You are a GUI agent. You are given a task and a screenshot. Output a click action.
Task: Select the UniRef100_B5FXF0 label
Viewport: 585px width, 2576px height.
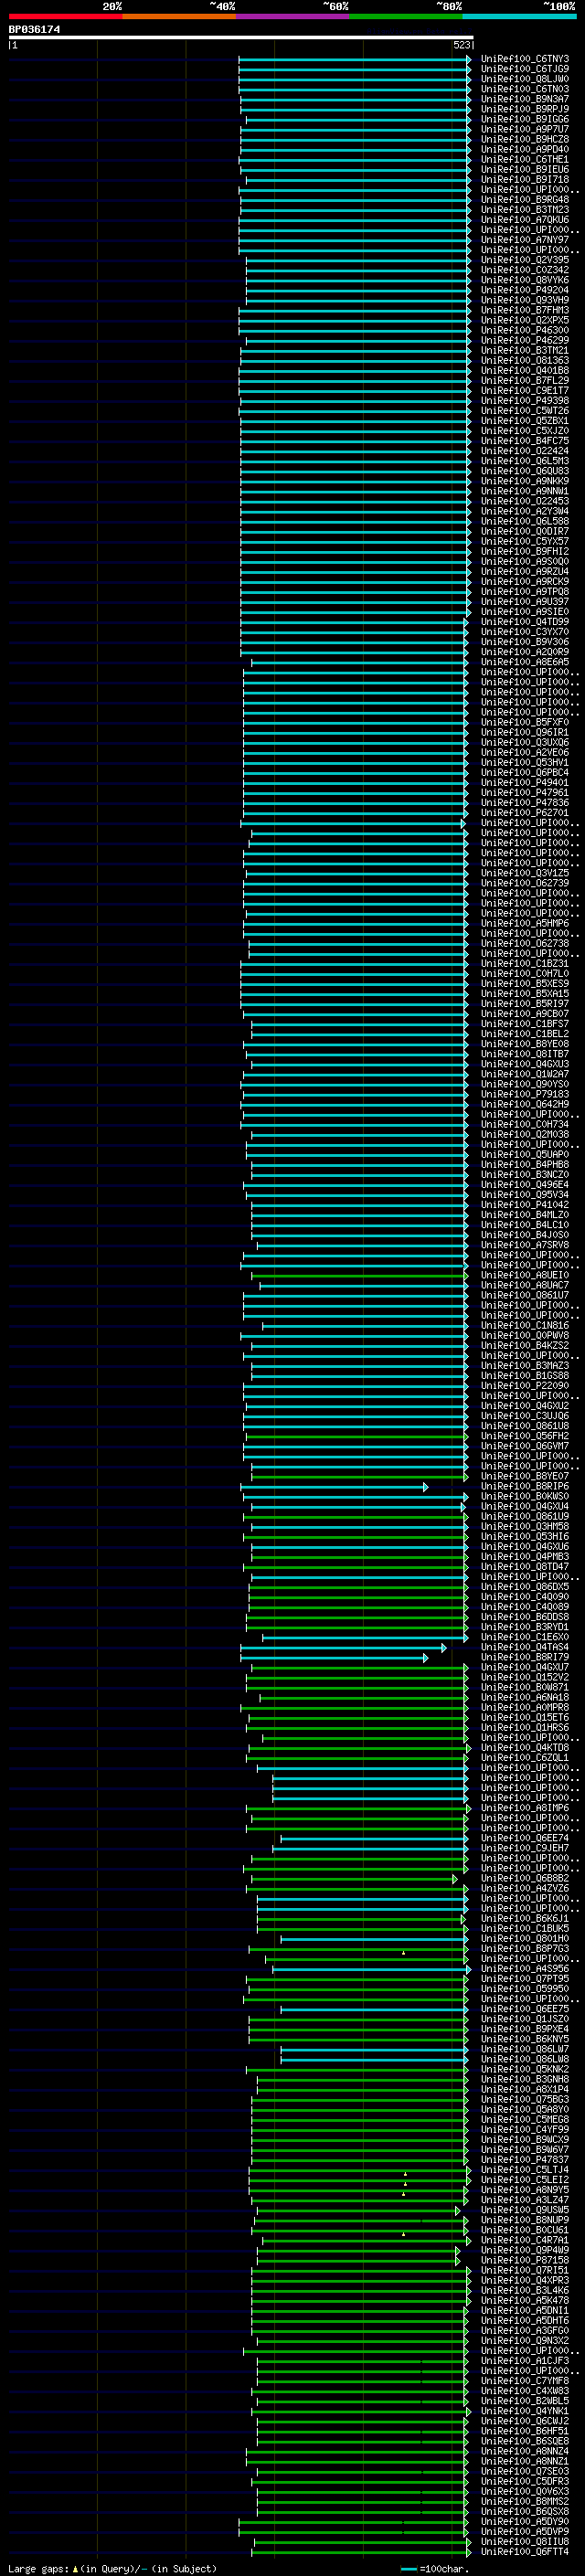524,722
